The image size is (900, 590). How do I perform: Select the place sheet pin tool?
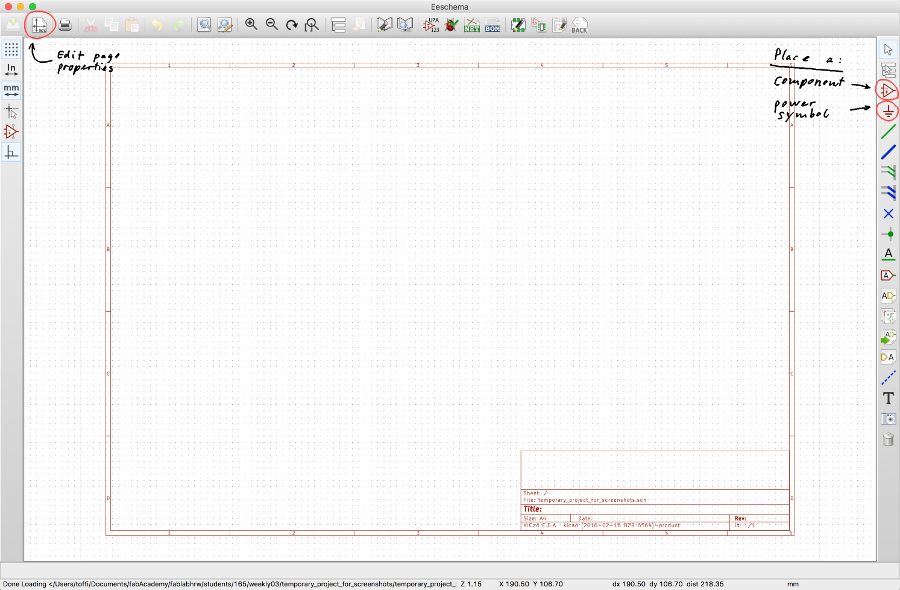pyautogui.click(x=888, y=358)
